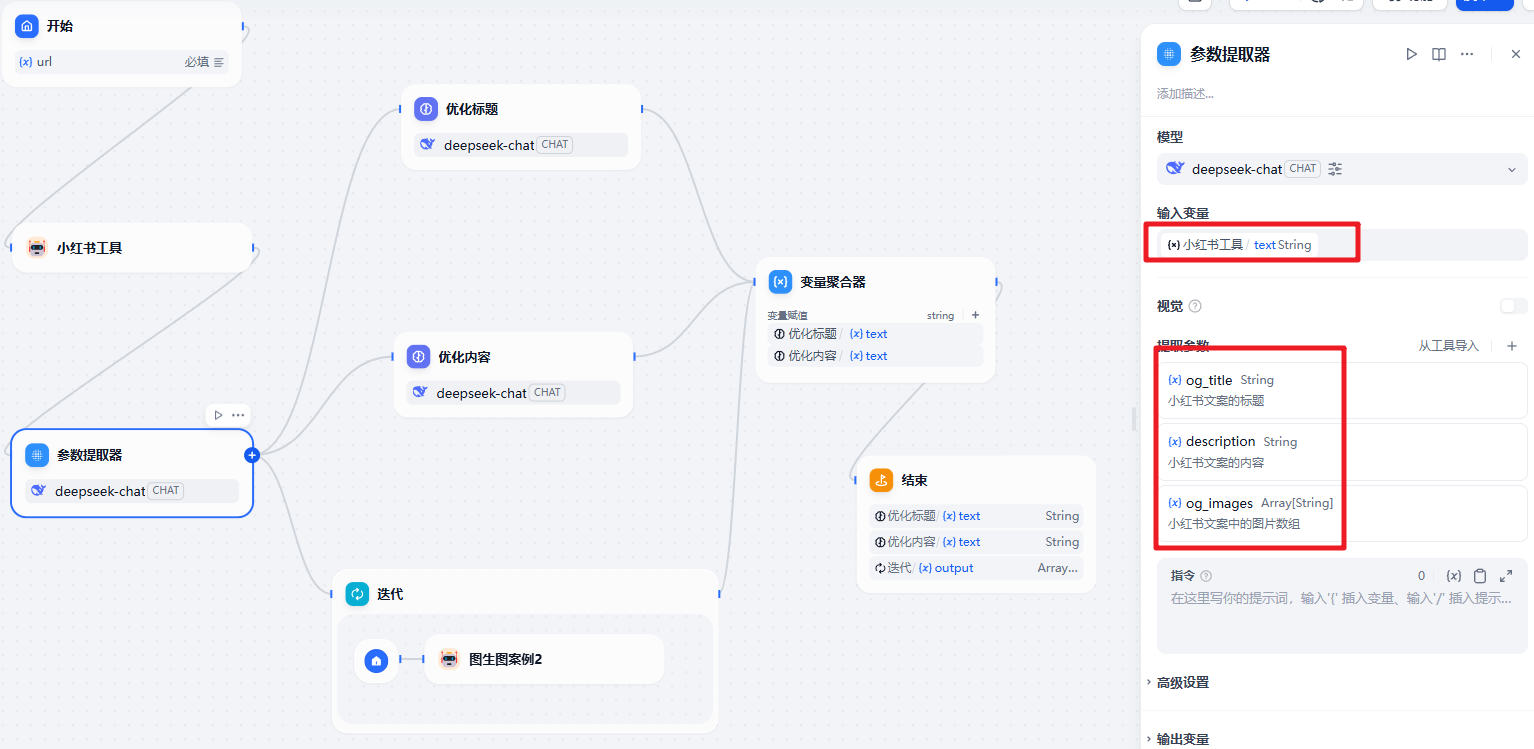Expand the 高级设置 section

point(1183,682)
